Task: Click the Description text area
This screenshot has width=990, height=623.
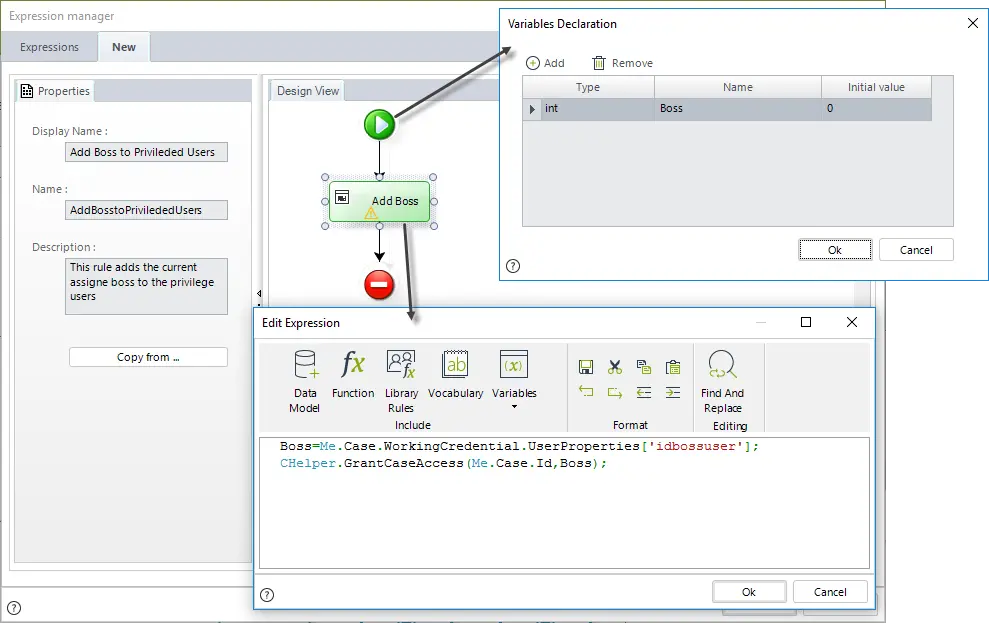Action: [x=146, y=286]
